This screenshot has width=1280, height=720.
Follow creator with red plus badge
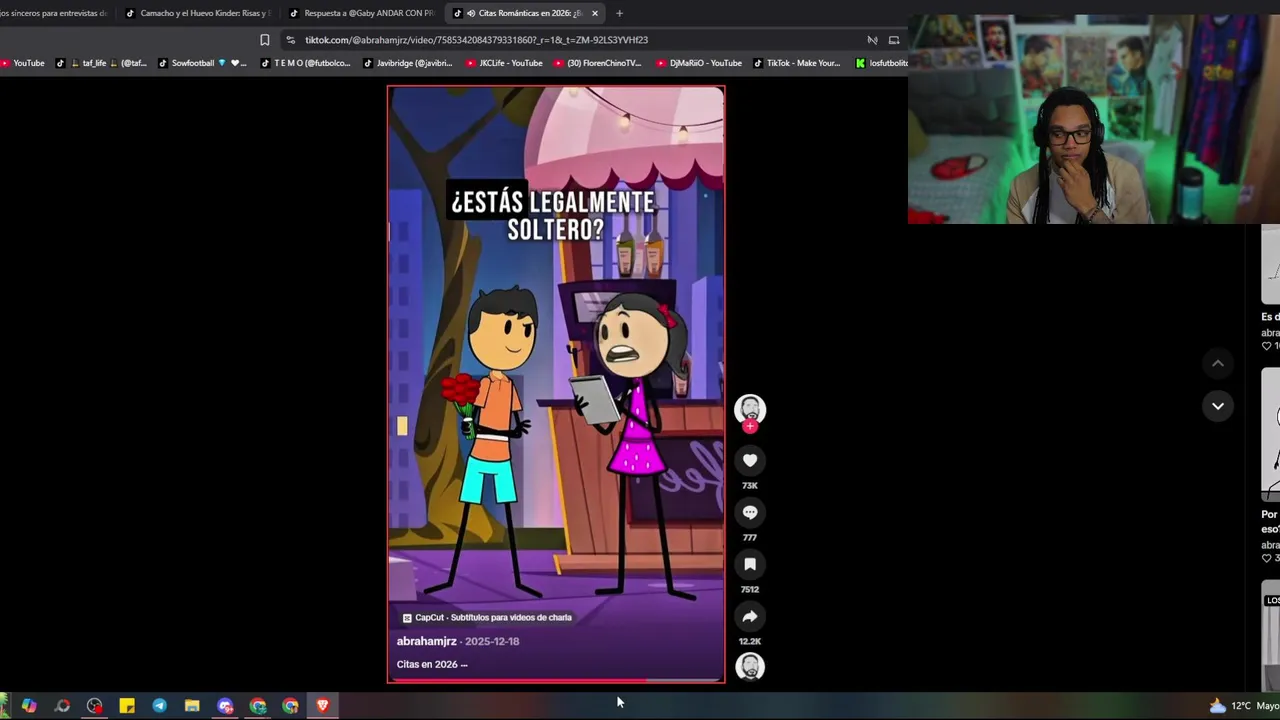click(750, 427)
